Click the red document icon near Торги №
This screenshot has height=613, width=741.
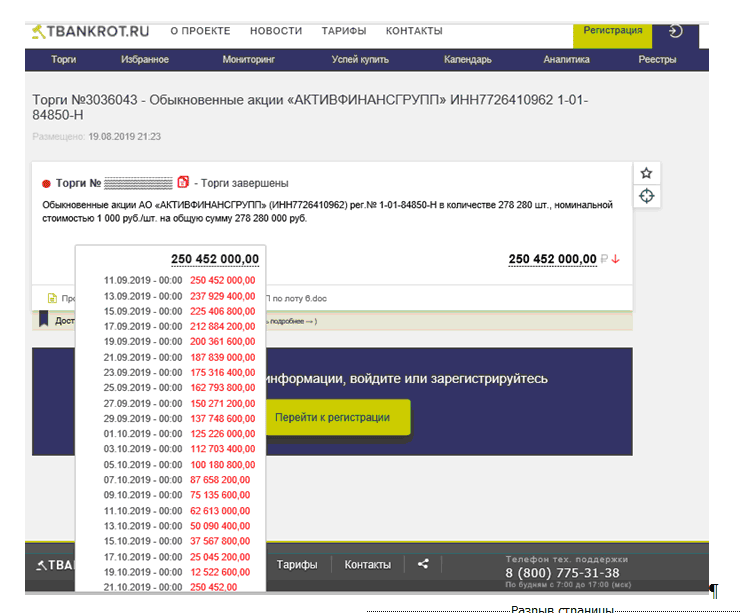pos(183,182)
